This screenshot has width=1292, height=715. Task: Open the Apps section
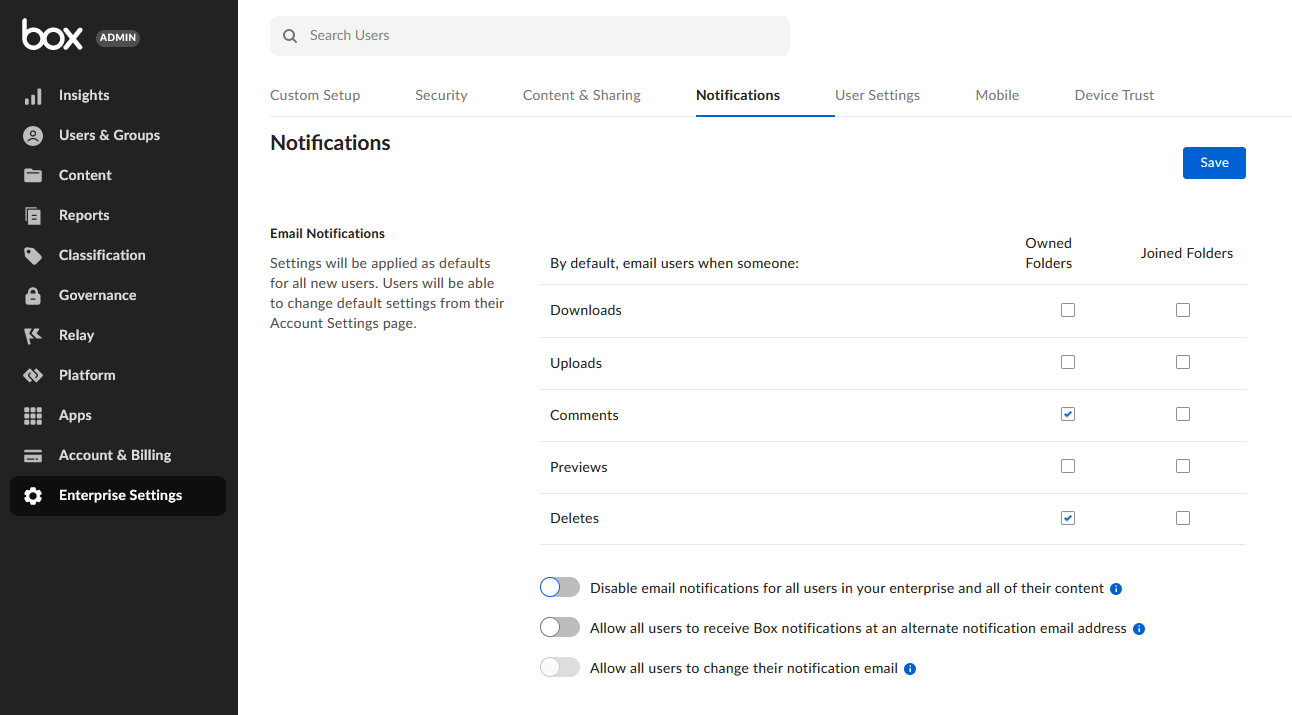click(76, 415)
